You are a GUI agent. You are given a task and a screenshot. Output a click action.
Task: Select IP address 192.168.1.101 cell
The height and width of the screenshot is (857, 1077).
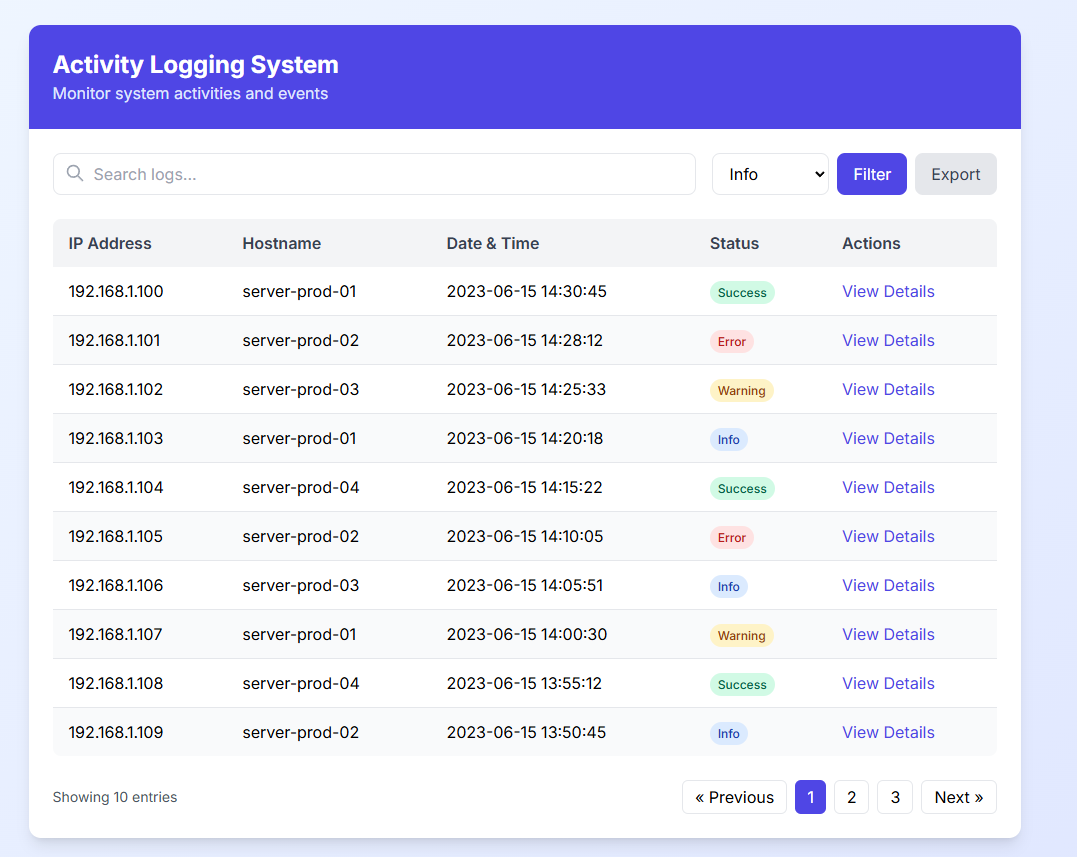(x=115, y=341)
